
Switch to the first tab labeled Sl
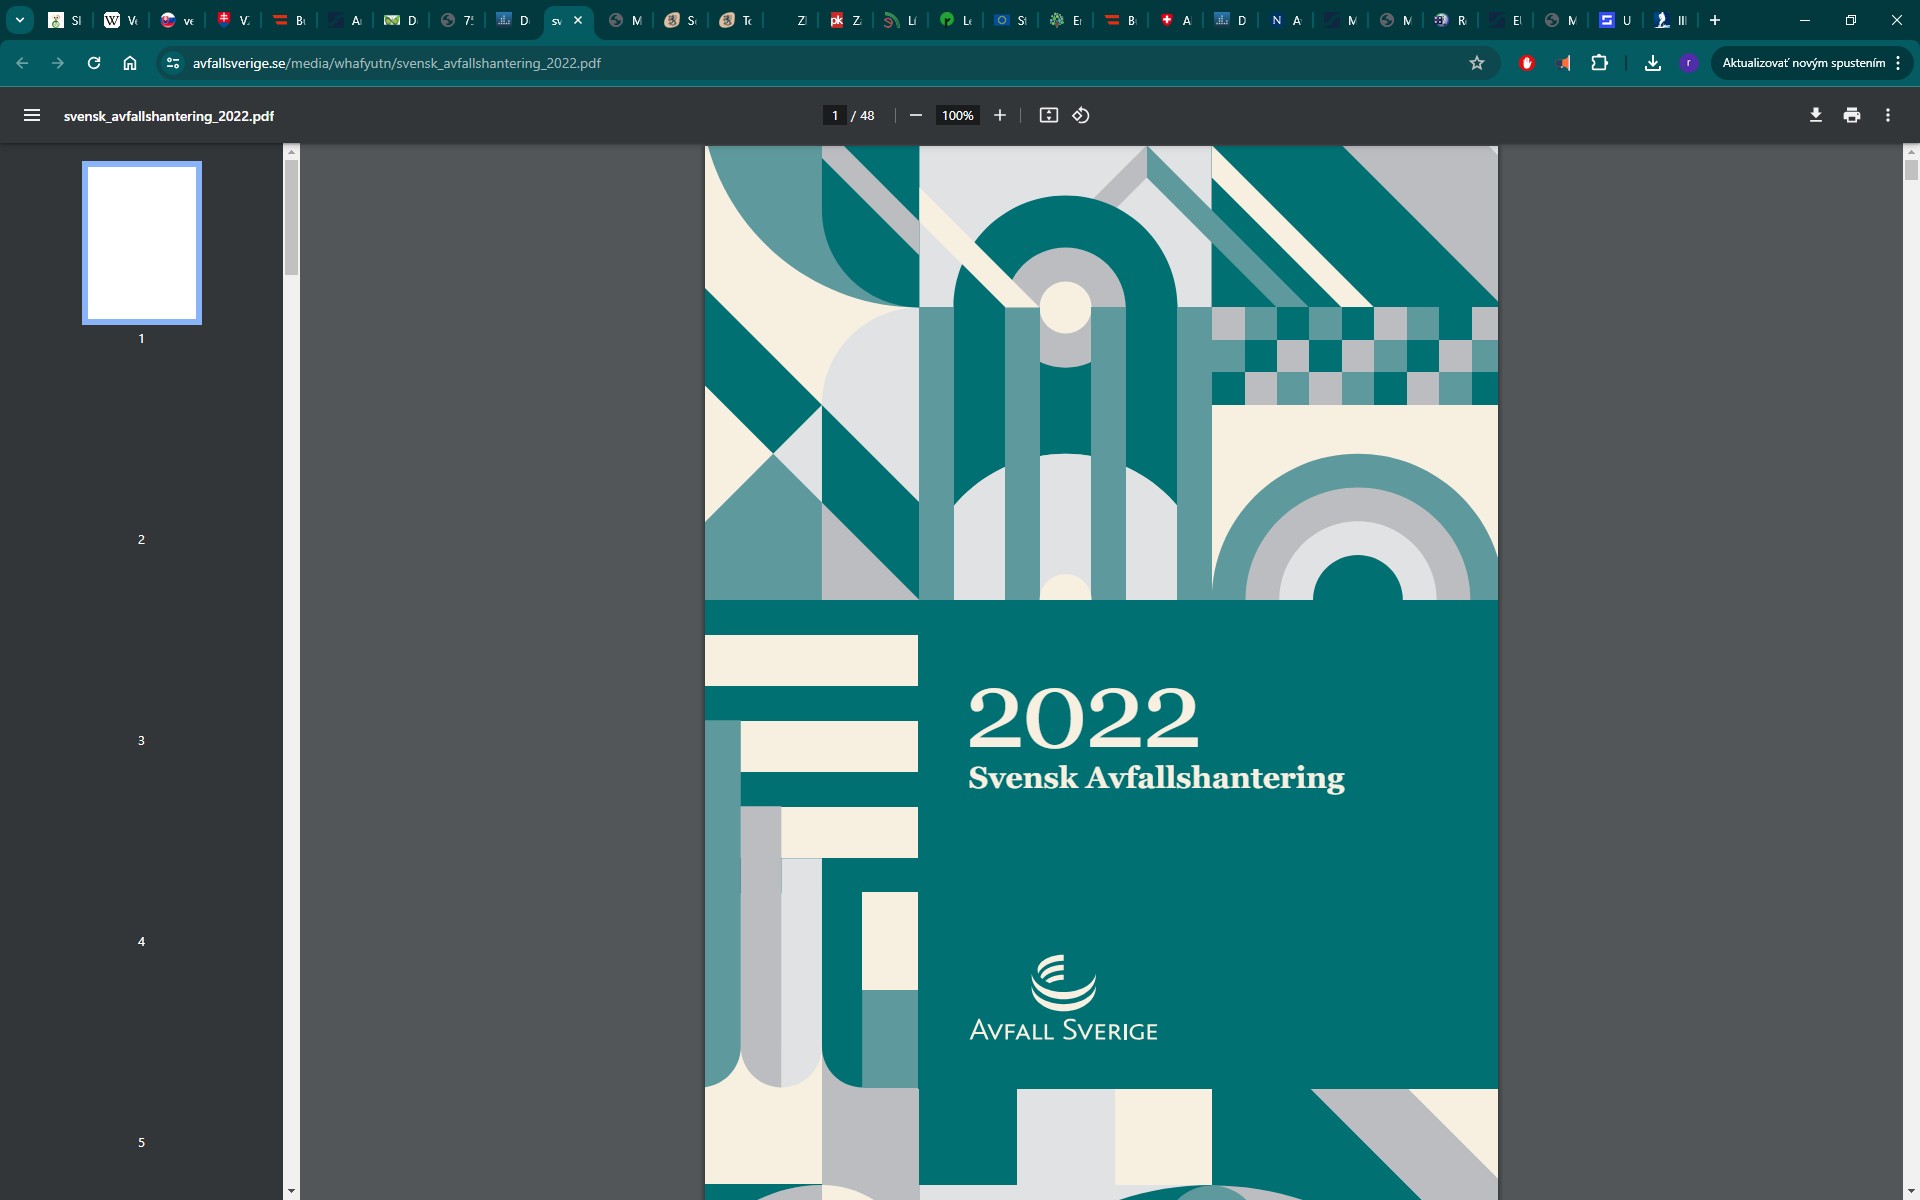click(x=66, y=20)
